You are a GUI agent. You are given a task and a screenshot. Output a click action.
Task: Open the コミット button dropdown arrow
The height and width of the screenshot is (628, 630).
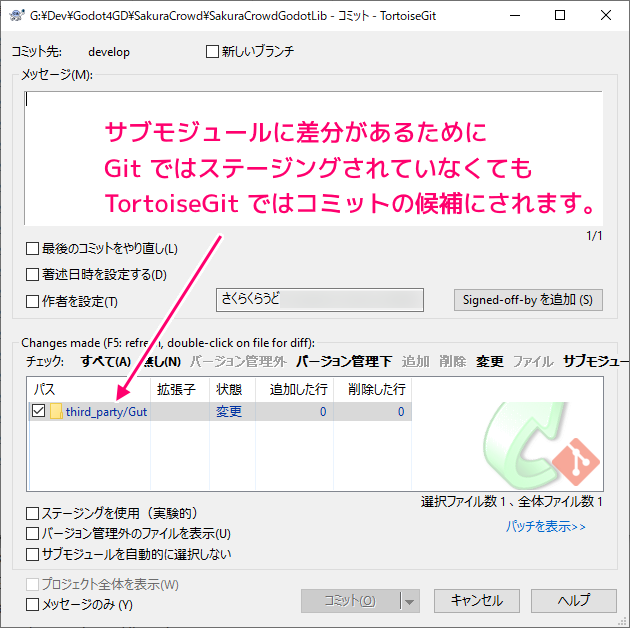click(x=409, y=601)
